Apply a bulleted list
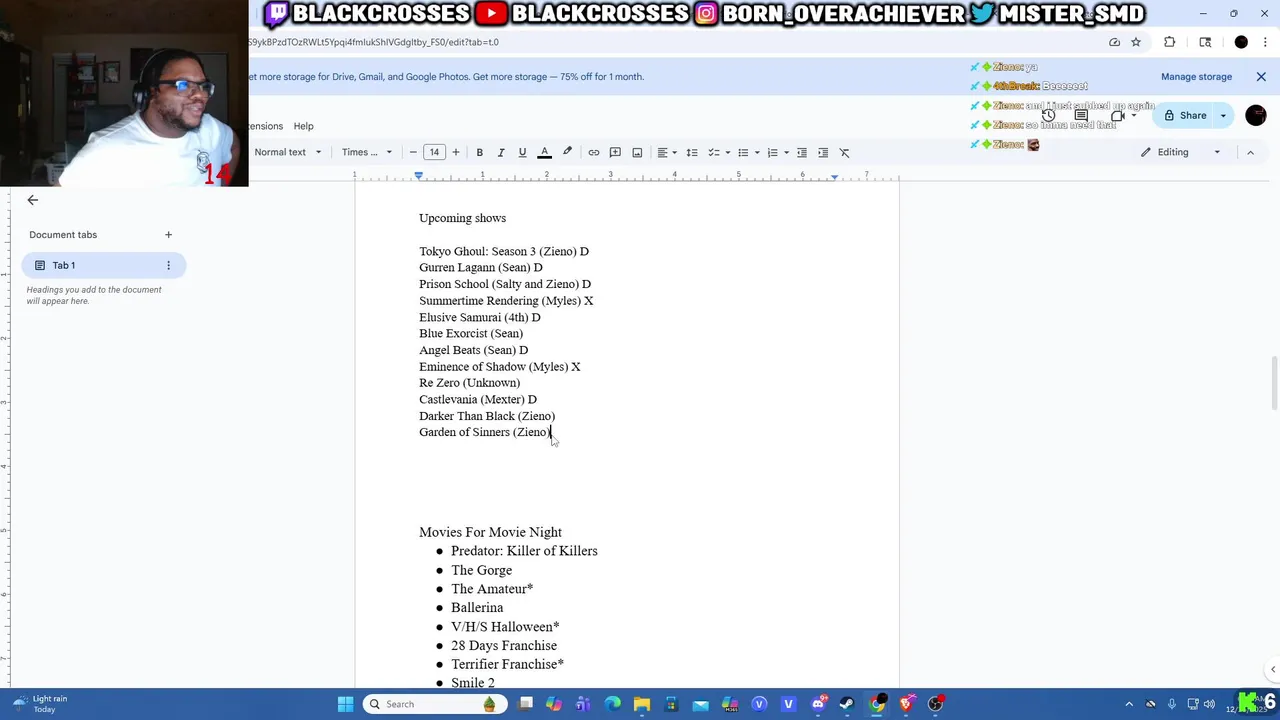The width and height of the screenshot is (1280, 720). 743,152
